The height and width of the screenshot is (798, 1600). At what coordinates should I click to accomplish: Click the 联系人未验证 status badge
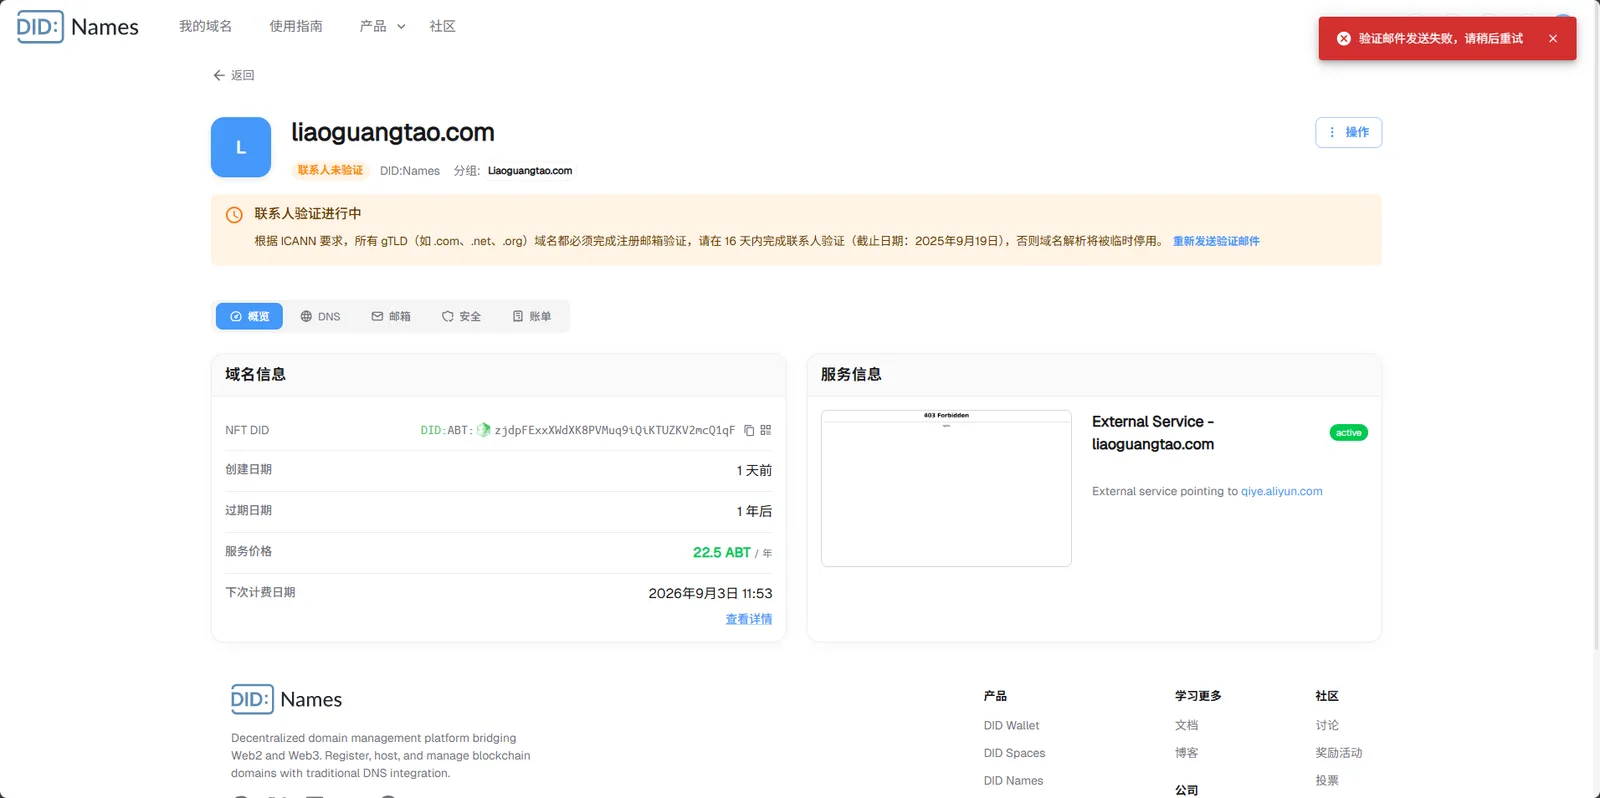click(330, 170)
